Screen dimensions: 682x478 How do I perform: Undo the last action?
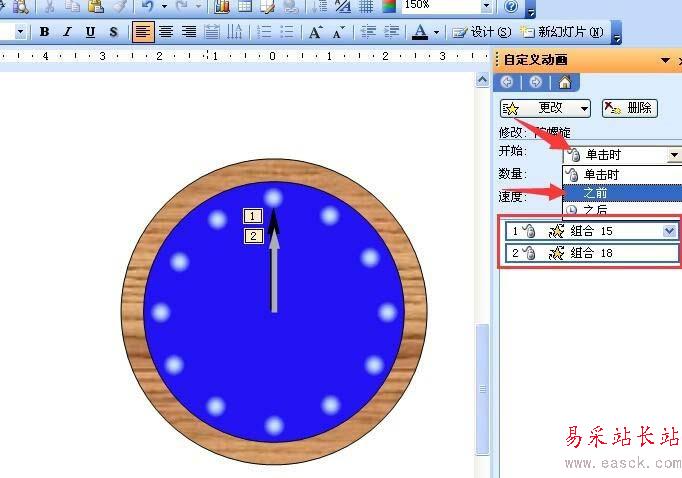pos(148,6)
